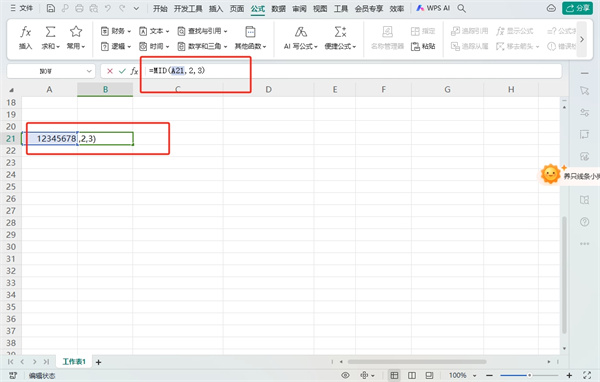
Task: Click the fx icon in formula bar
Action: click(x=134, y=71)
